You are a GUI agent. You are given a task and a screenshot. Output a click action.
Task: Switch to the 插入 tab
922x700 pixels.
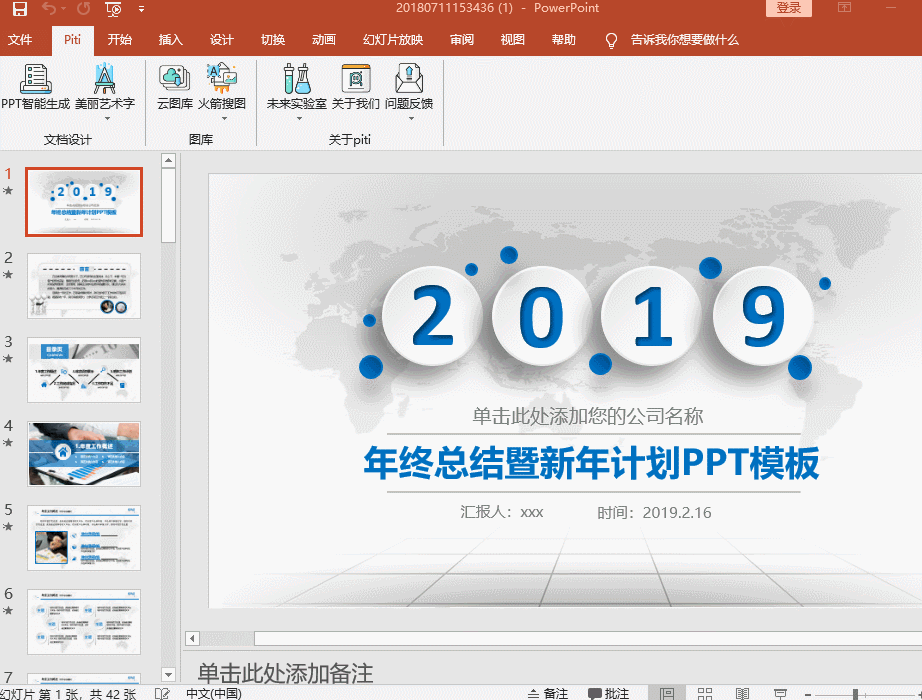[x=171, y=40]
